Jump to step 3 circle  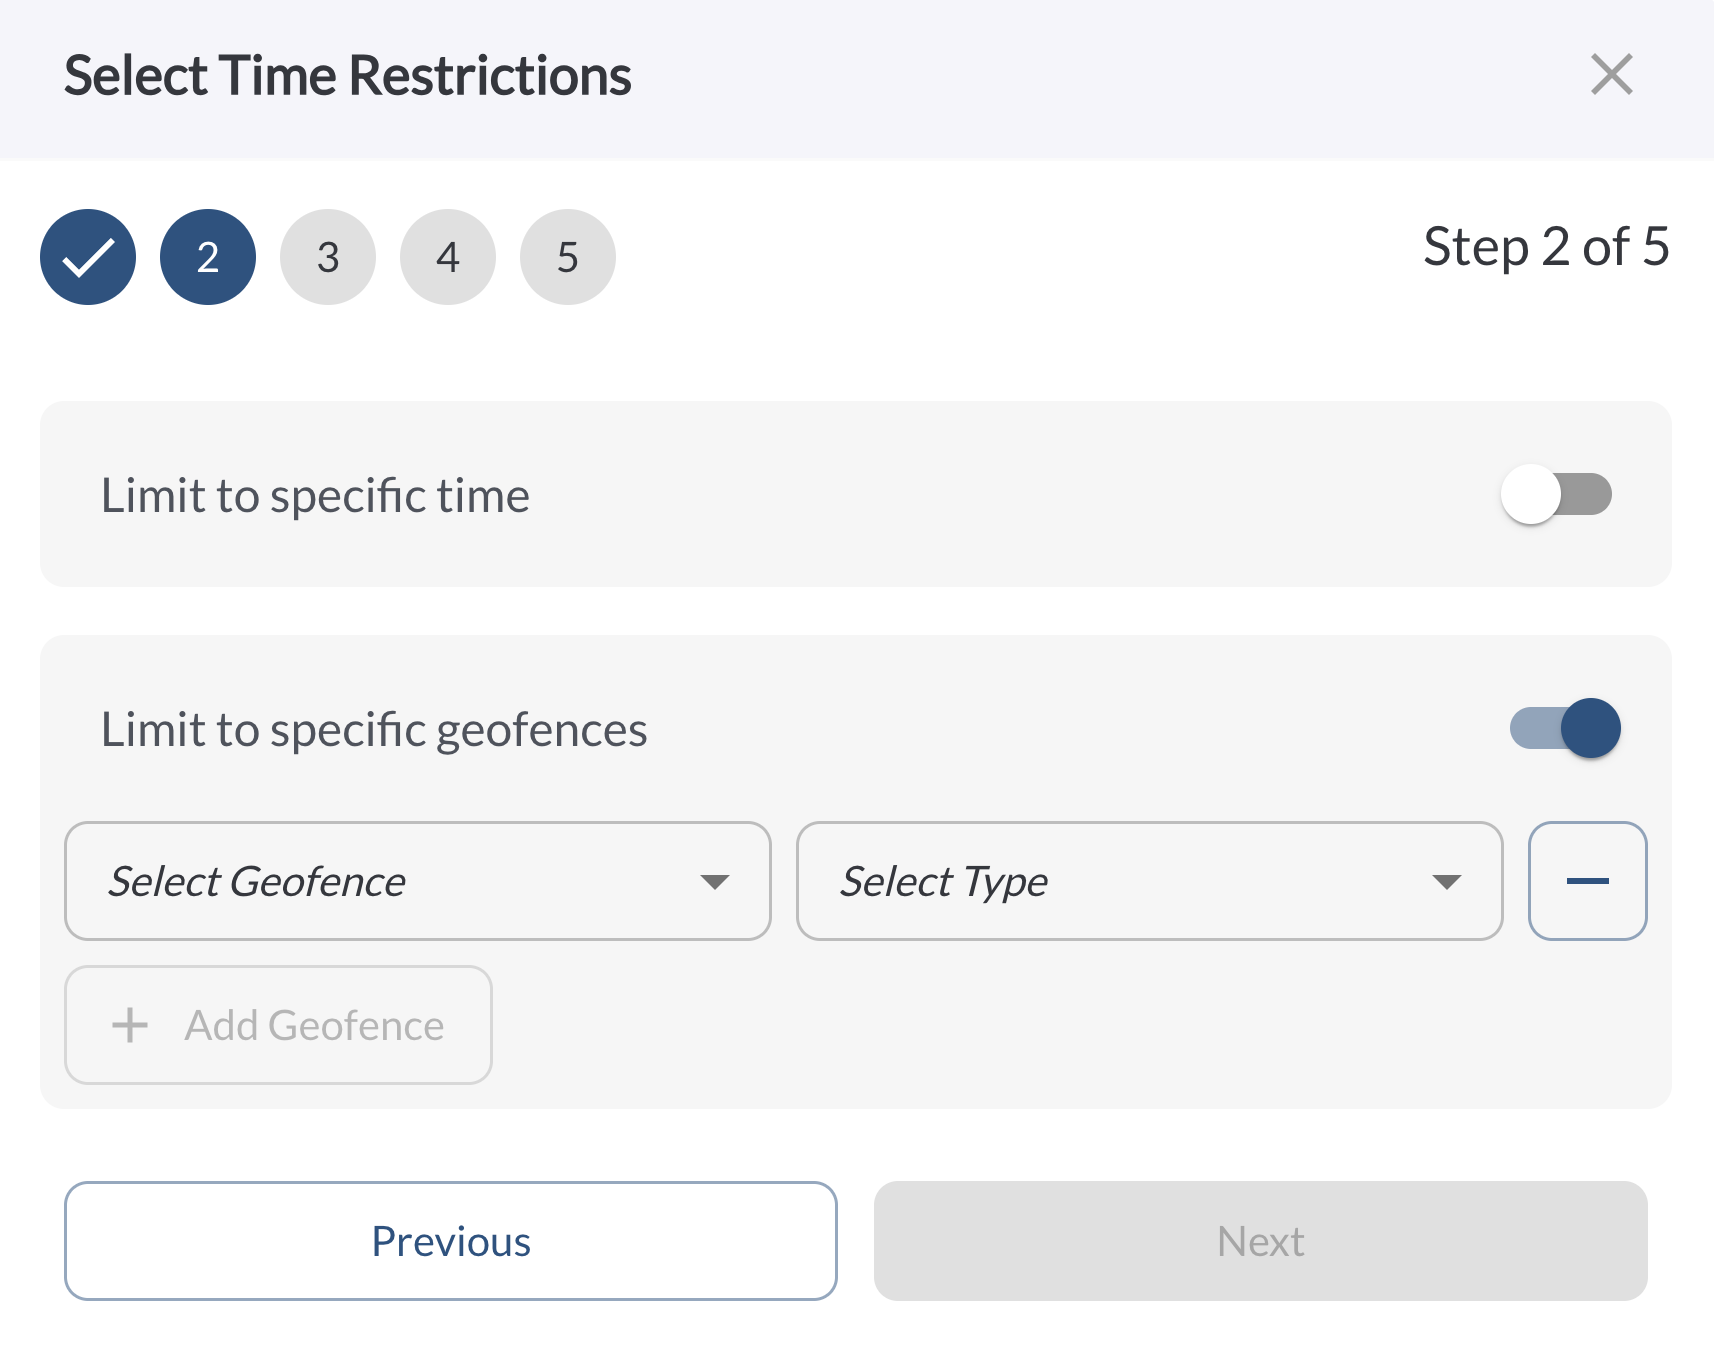click(328, 257)
